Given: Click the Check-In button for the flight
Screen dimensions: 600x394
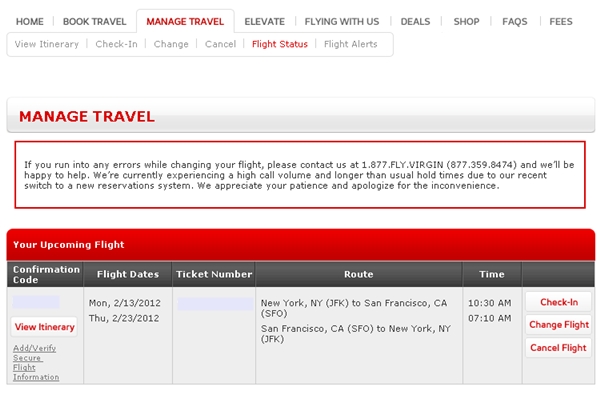Looking at the screenshot, I should (x=559, y=302).
